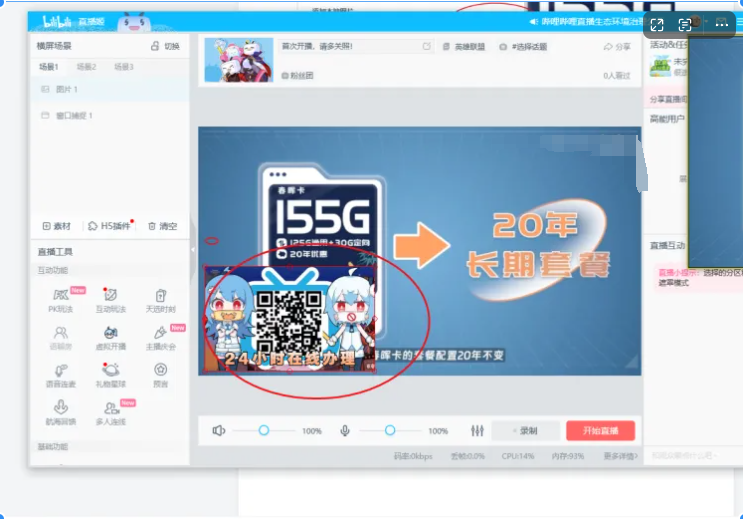
Task: Switch to 场景1 tab
Action: [48, 67]
